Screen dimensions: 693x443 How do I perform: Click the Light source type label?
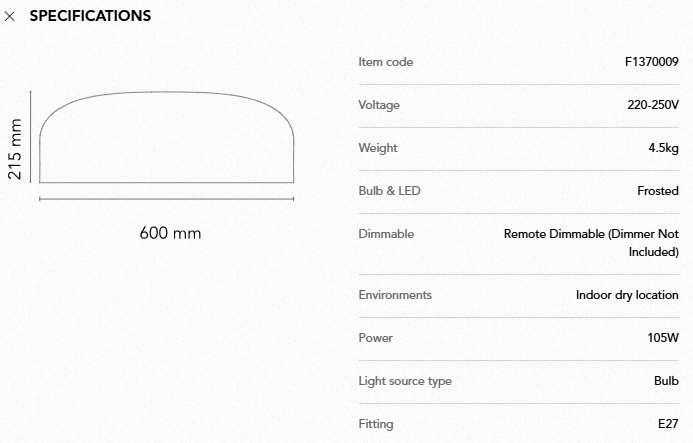click(x=405, y=381)
